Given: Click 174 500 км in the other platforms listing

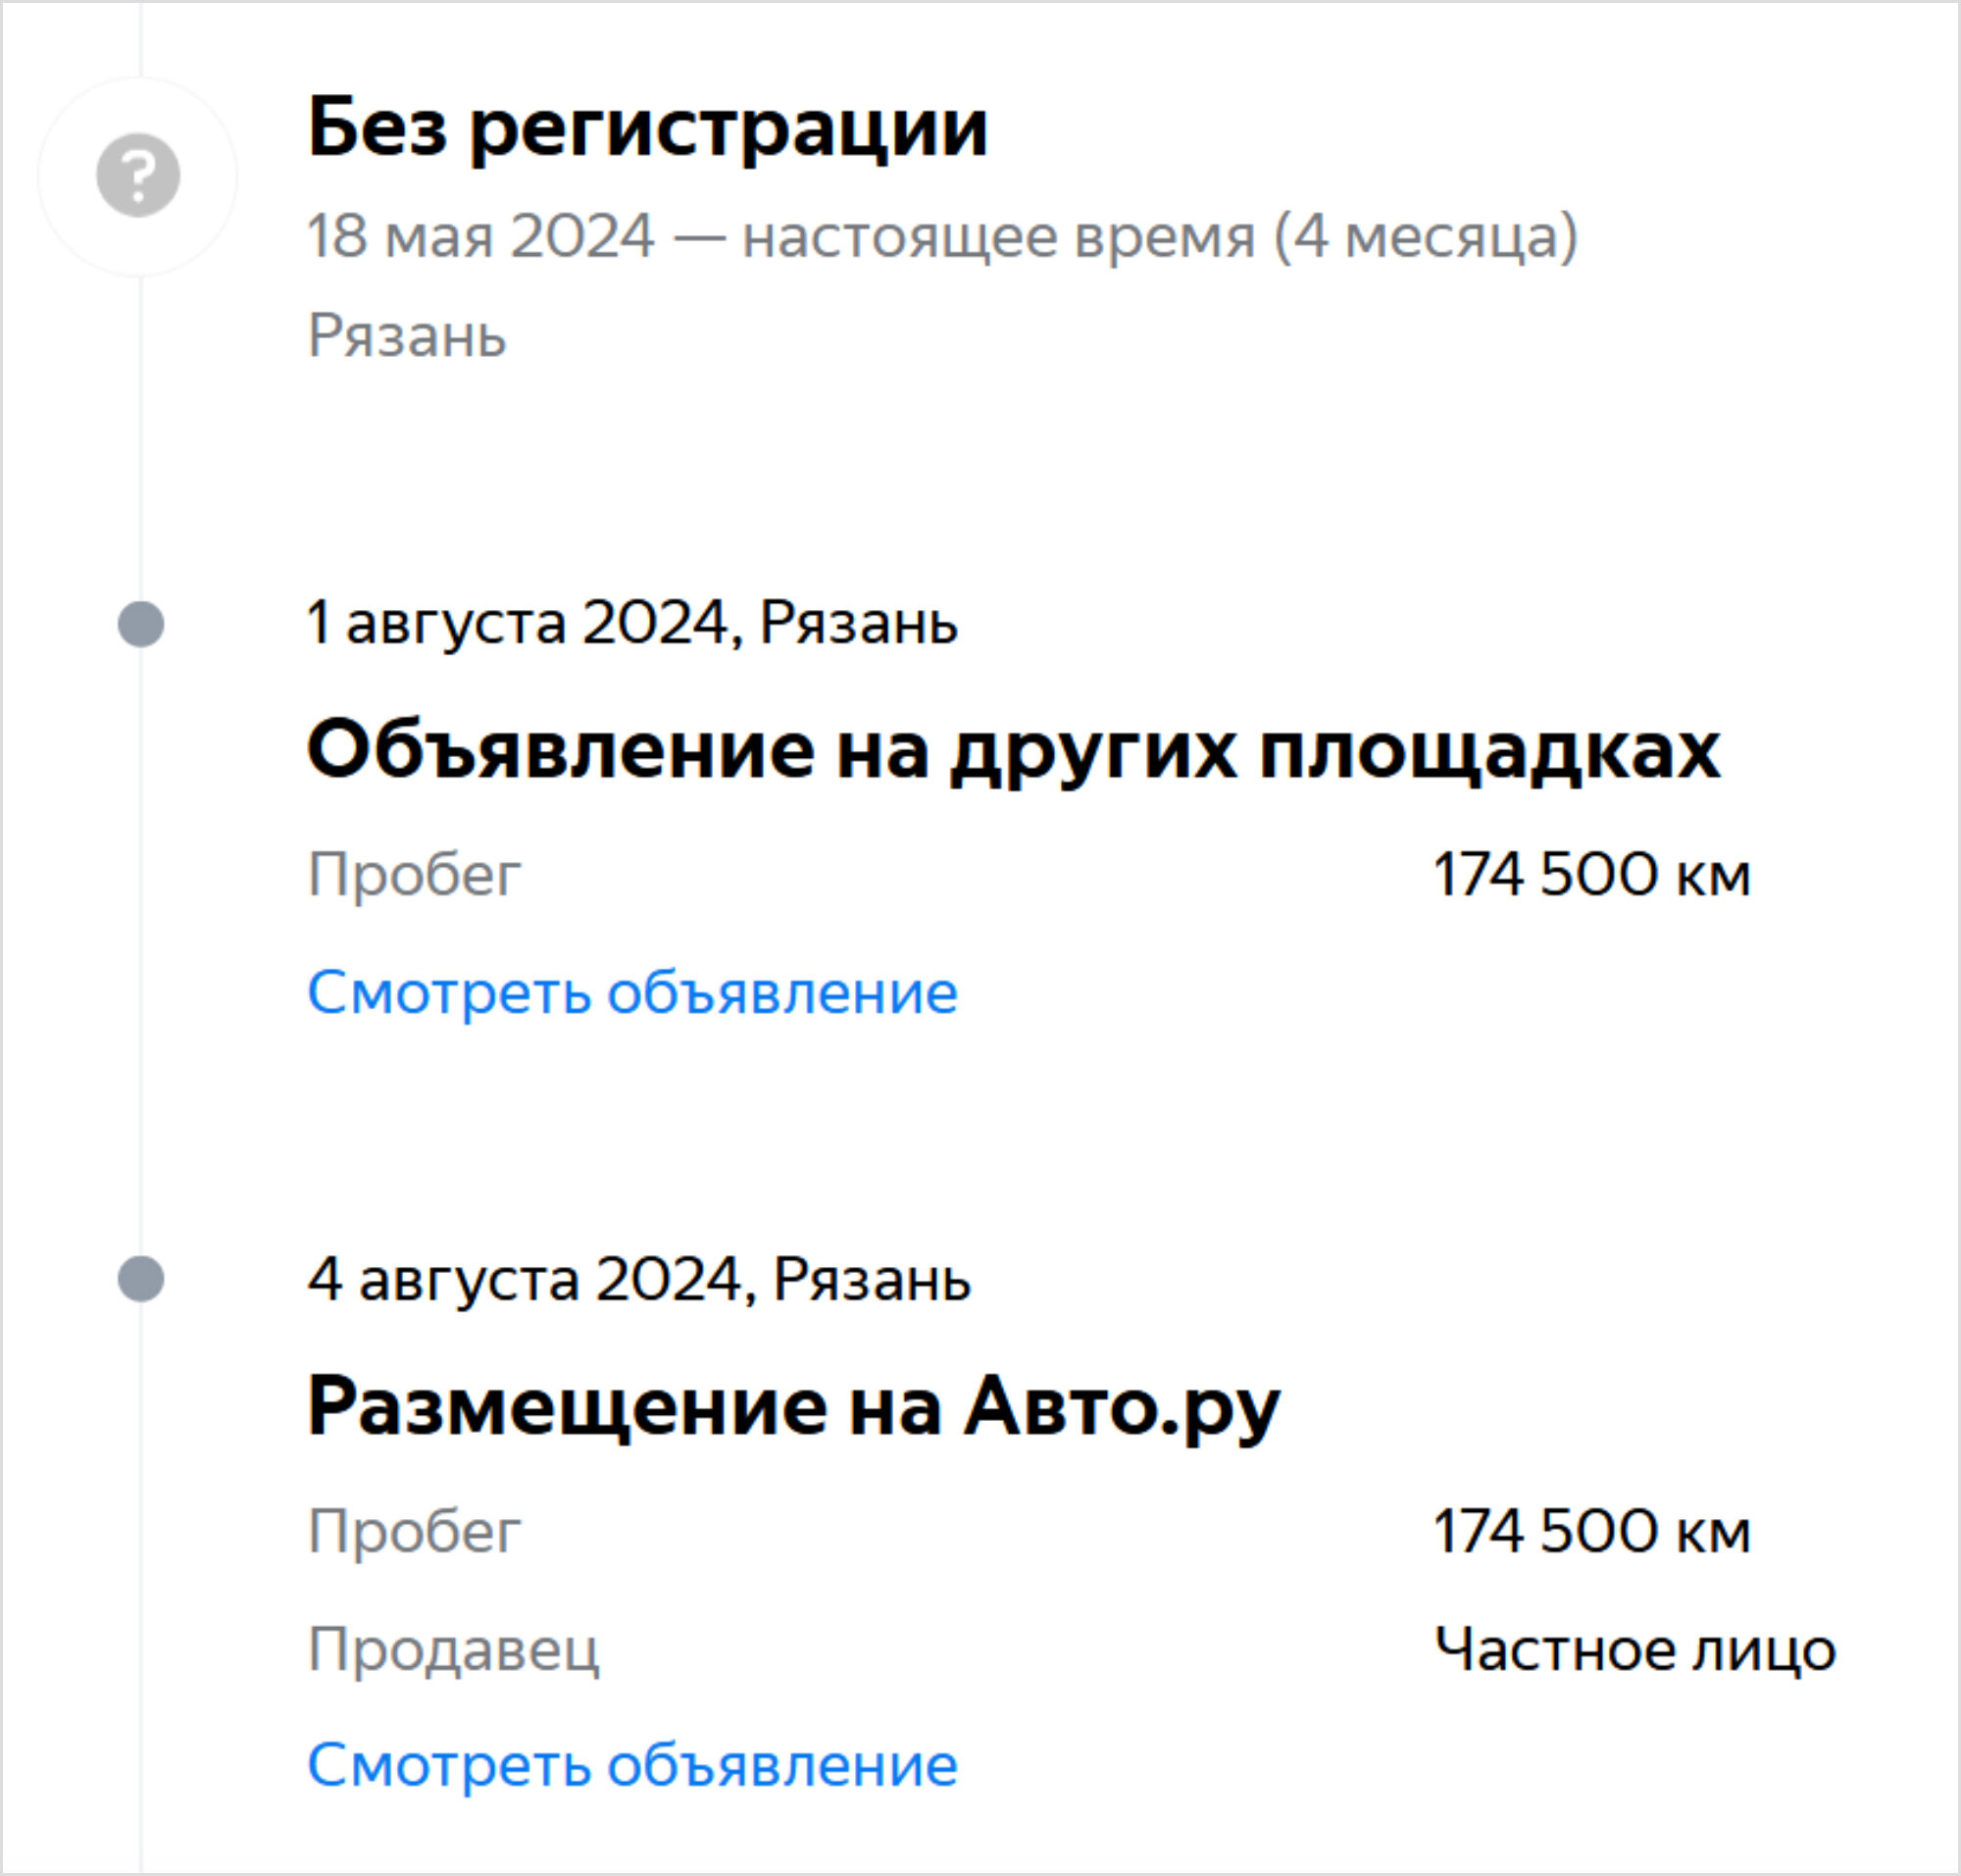Looking at the screenshot, I should [1592, 874].
